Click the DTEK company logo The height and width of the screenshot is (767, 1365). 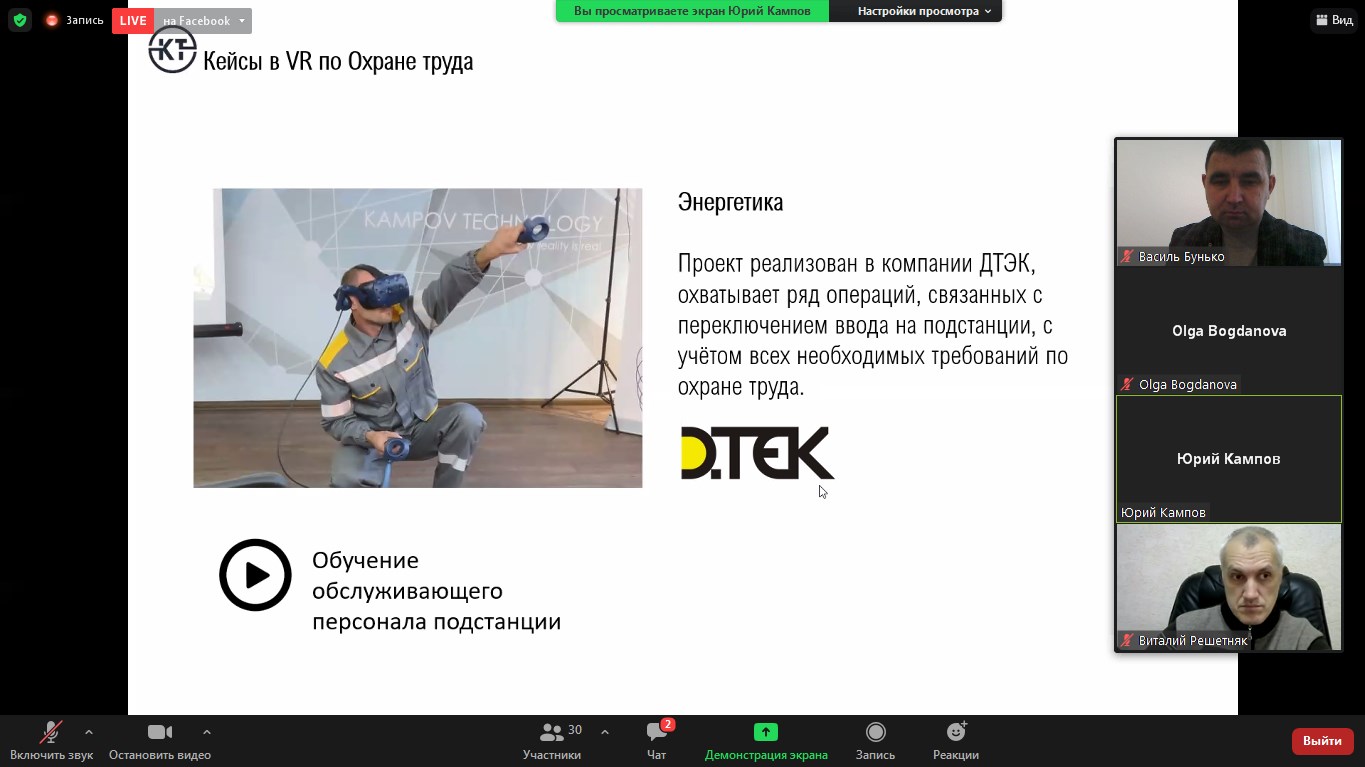click(x=757, y=453)
